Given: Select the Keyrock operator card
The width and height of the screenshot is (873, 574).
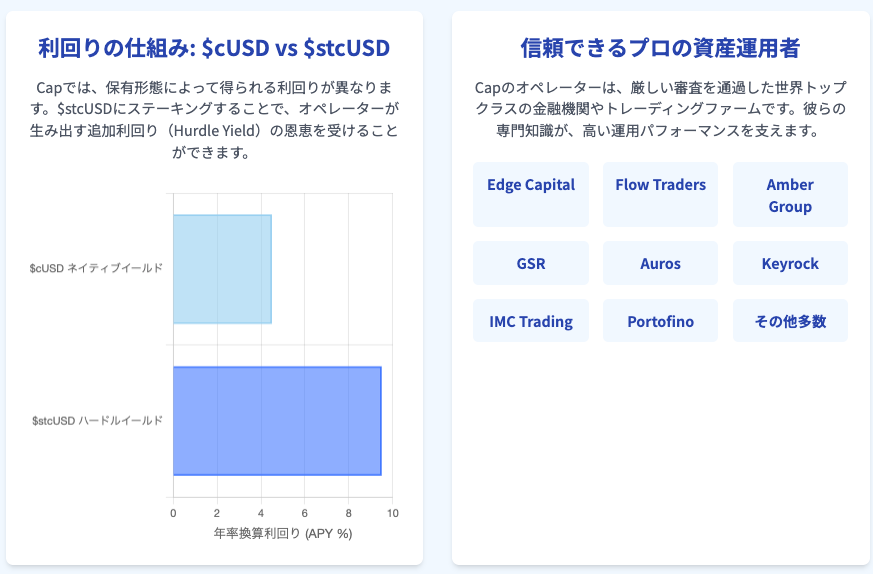Looking at the screenshot, I should 790,263.
